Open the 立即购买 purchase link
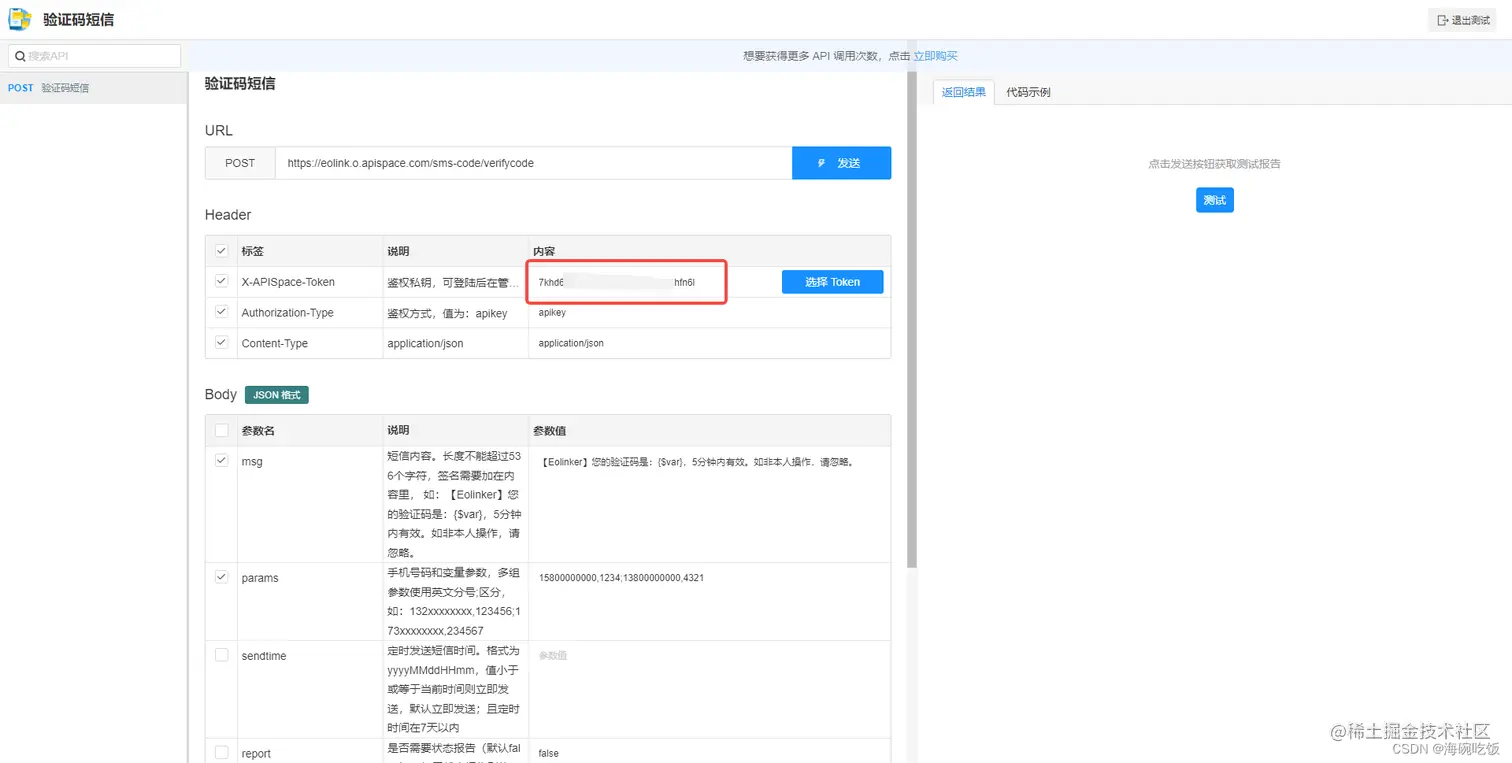This screenshot has width=1512, height=763. click(x=936, y=55)
